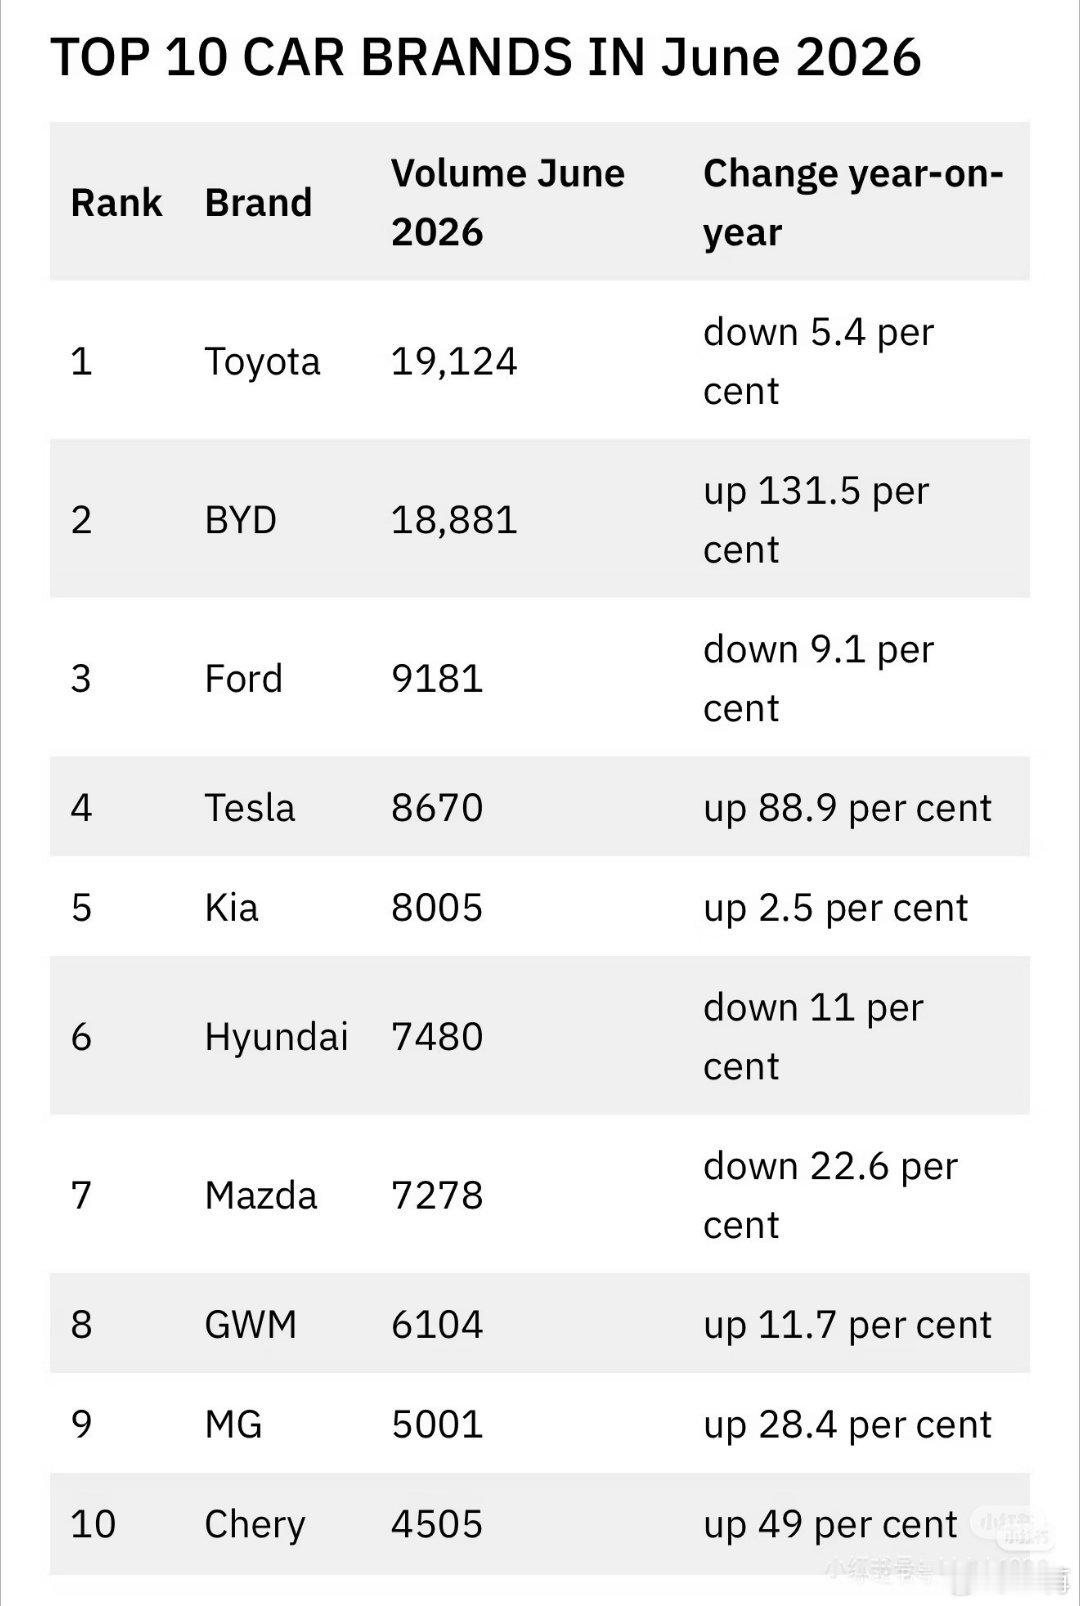Image resolution: width=1080 pixels, height=1606 pixels.
Task: Select the Rank column header
Action: 116,202
